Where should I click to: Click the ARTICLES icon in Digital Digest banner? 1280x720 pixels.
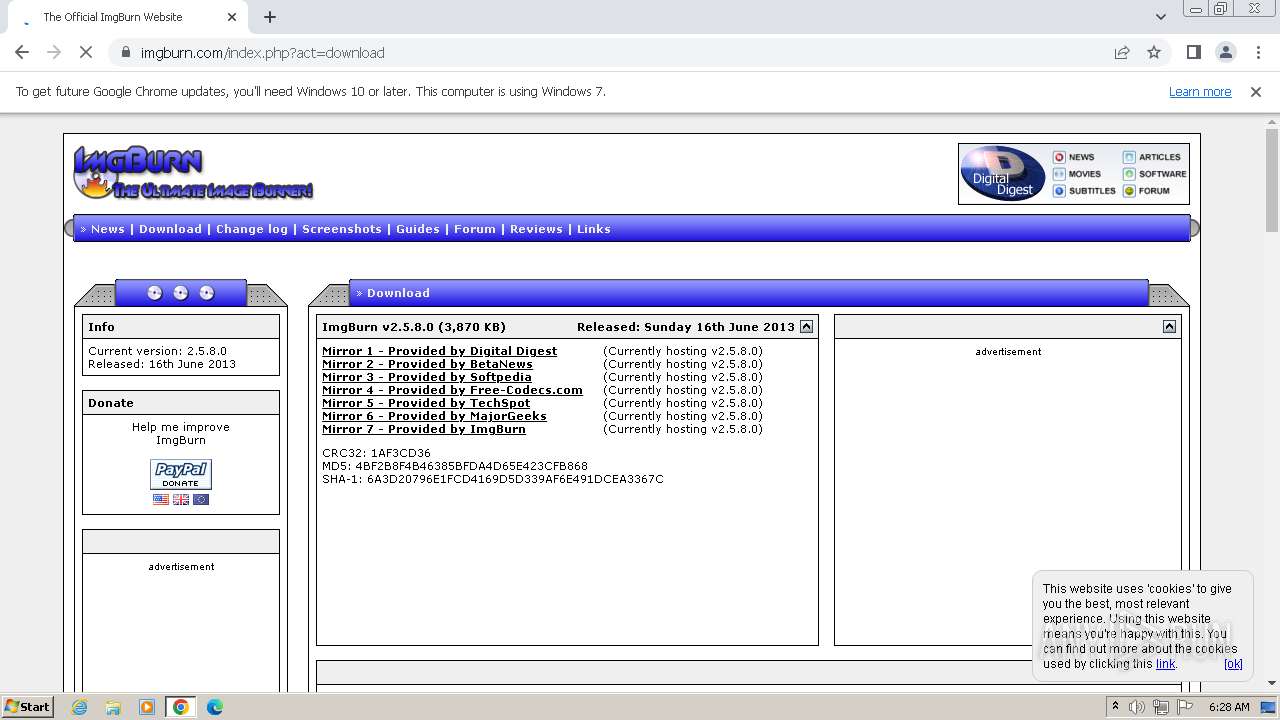(1129, 157)
